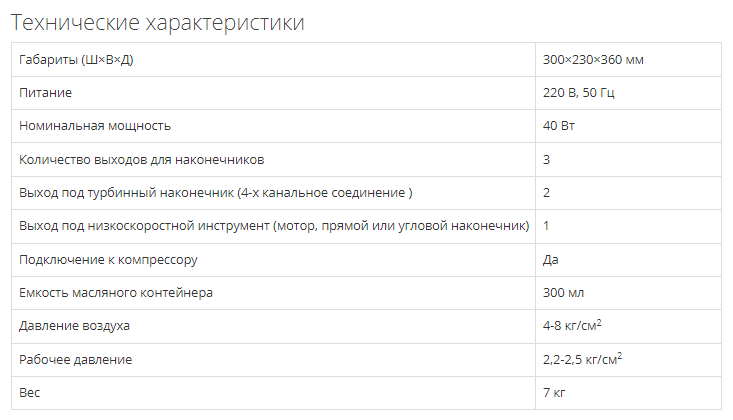This screenshot has height=420, width=733.
Task: Select value "1" for low-speed instrument output
Action: [547, 225]
